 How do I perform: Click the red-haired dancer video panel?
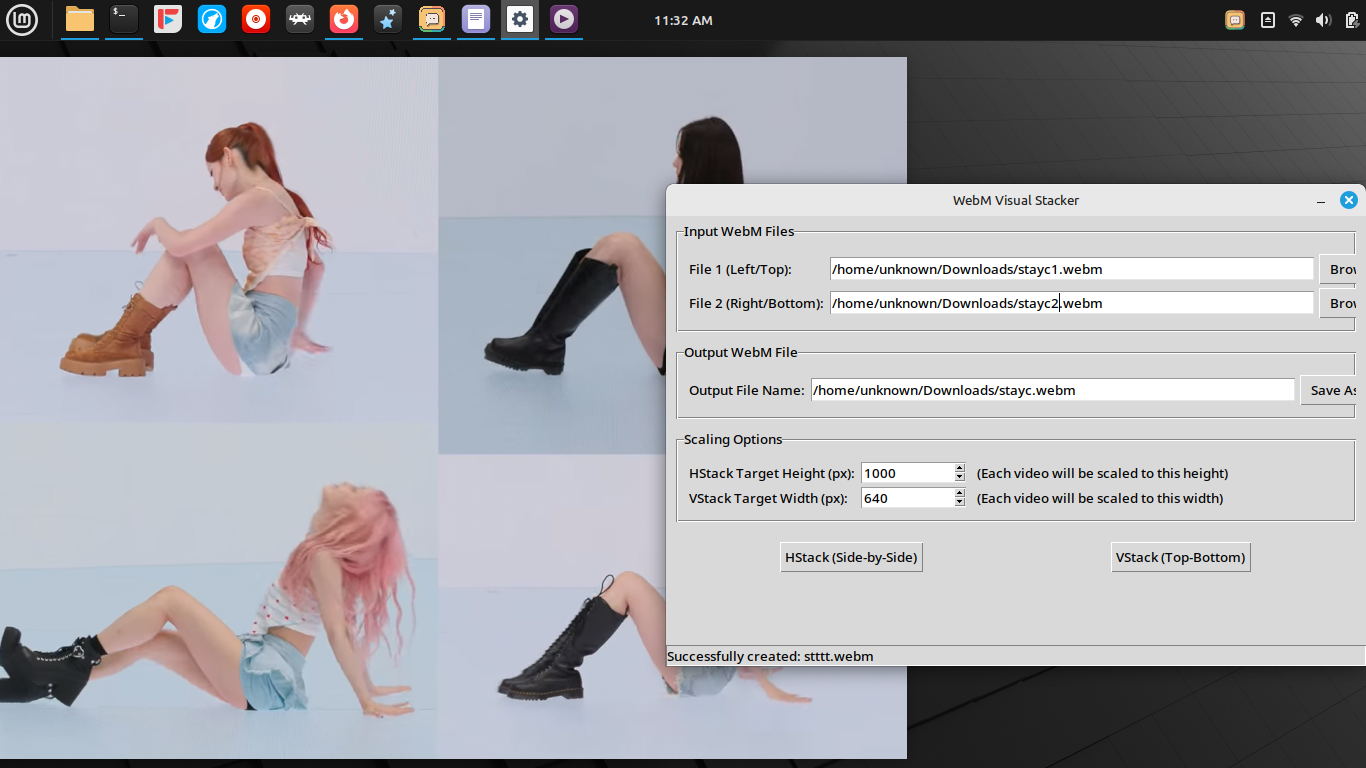click(219, 240)
